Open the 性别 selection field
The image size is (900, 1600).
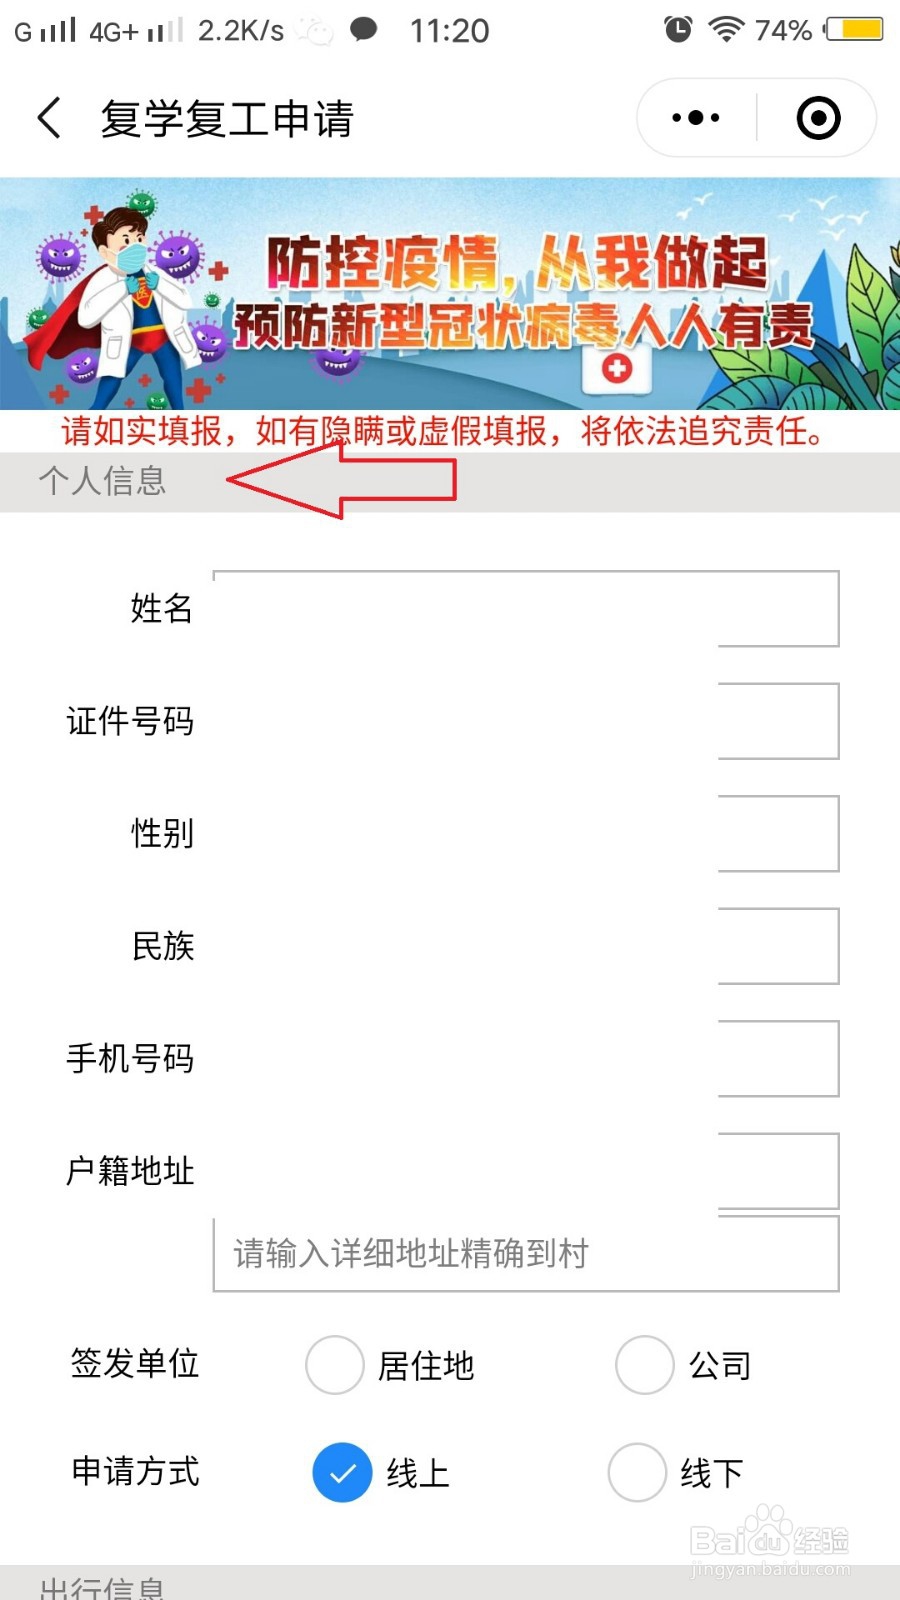click(526, 833)
